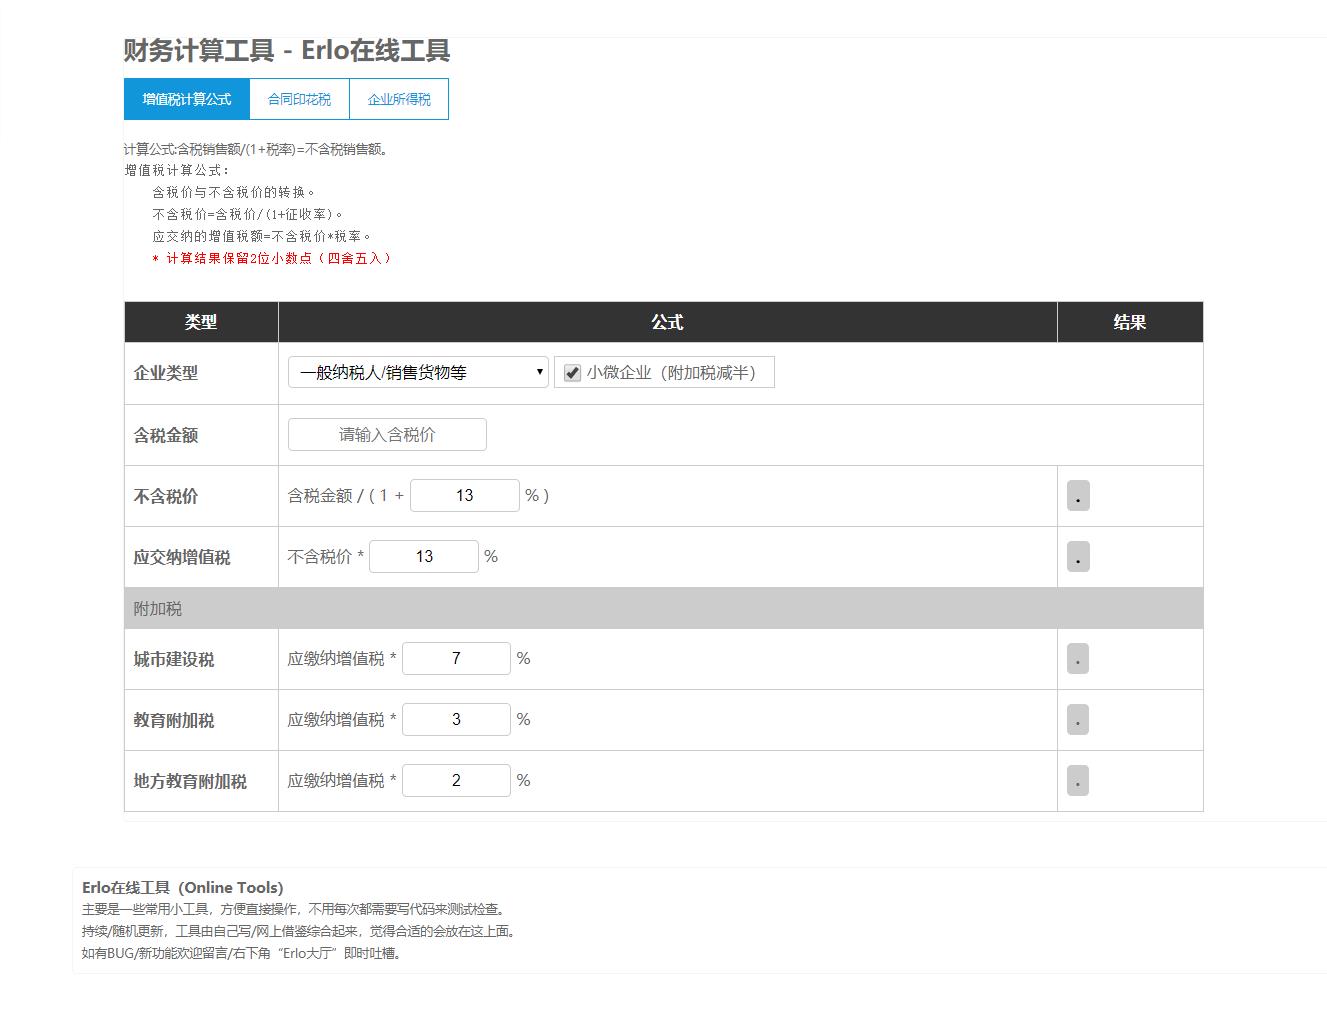The height and width of the screenshot is (1015, 1327).
Task: Click the 地方教育附加税 percentage field
Action: click(456, 781)
